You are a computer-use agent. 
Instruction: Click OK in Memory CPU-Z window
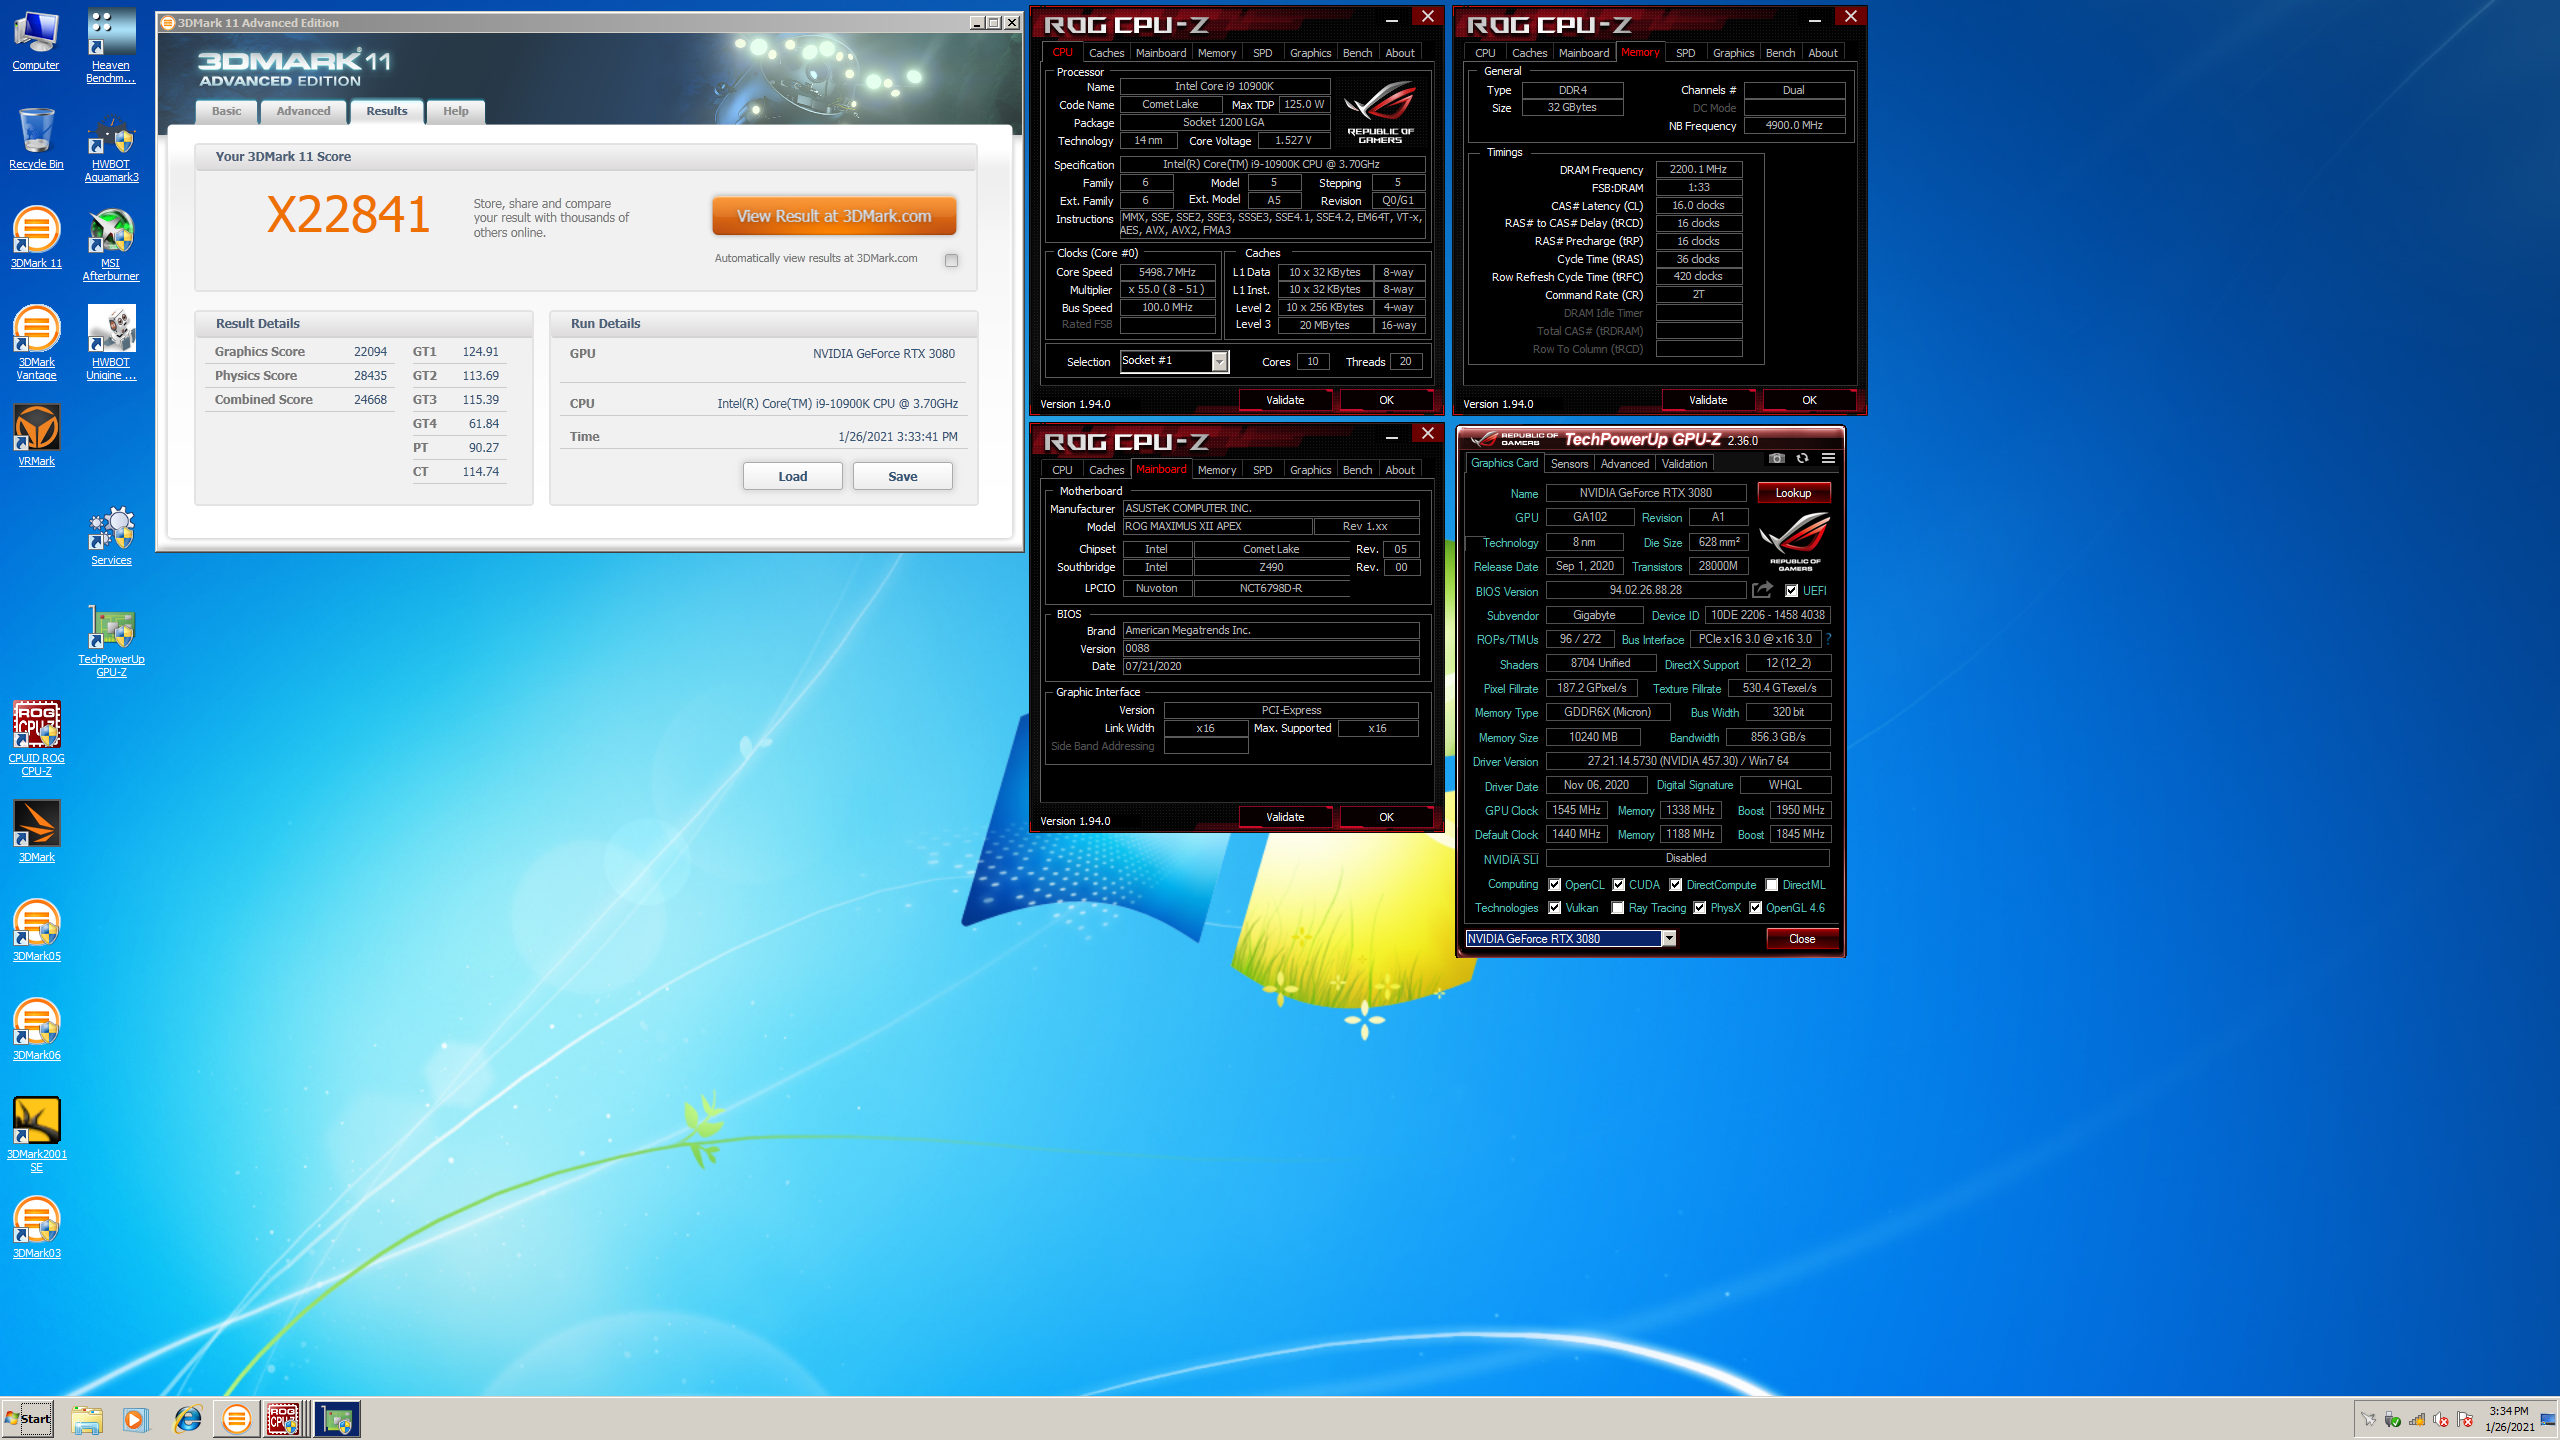click(1809, 400)
